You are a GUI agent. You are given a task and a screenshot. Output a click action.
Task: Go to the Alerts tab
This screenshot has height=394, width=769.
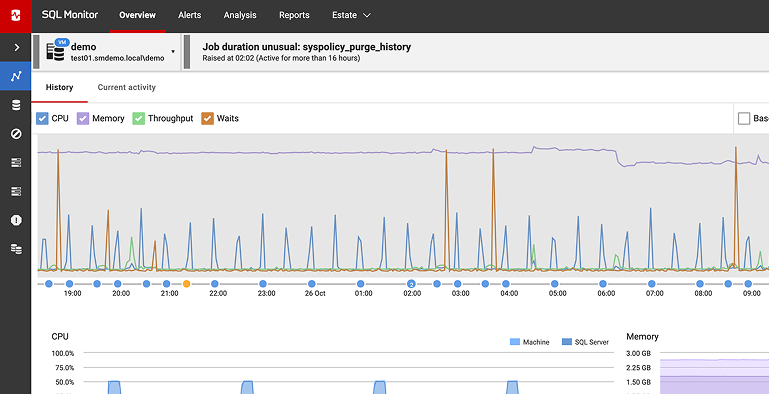click(x=189, y=15)
